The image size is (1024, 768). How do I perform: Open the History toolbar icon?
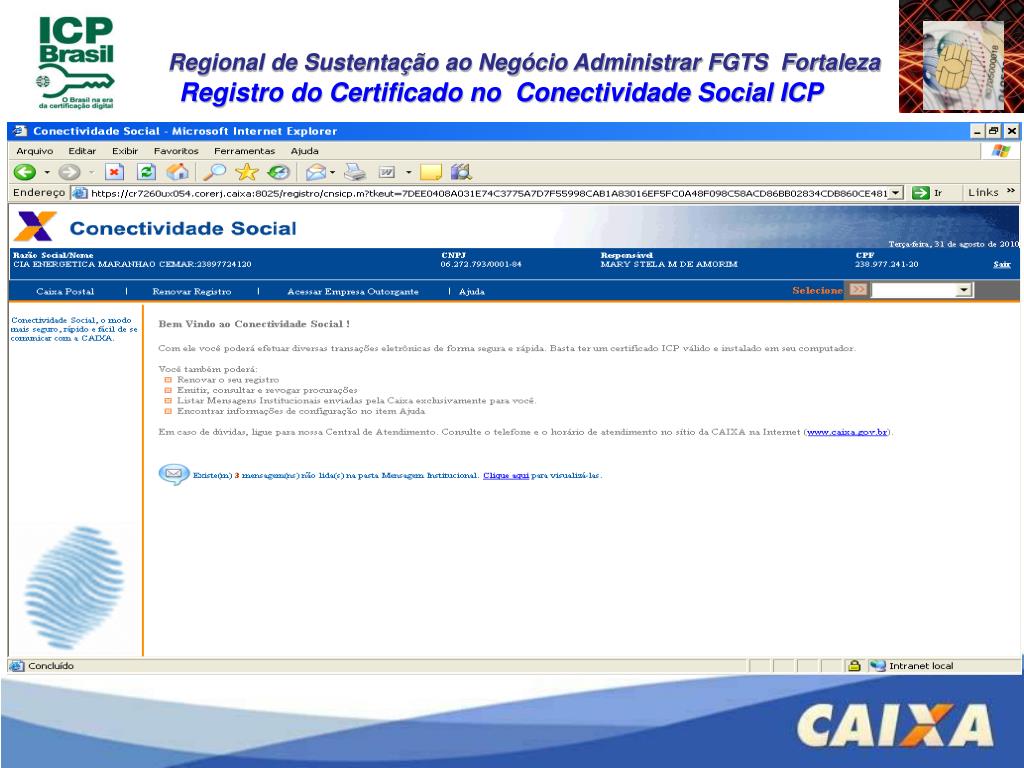pyautogui.click(x=279, y=172)
